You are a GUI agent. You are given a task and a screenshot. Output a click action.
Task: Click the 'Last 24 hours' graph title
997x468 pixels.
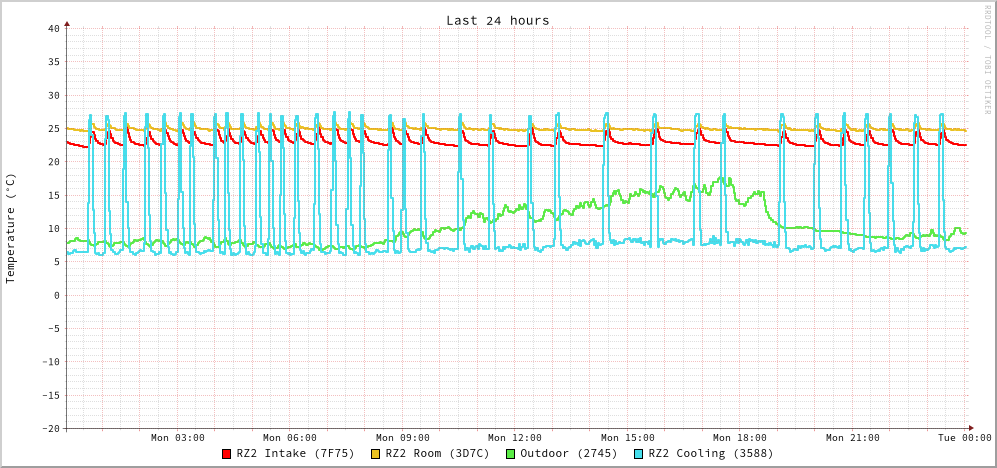497,20
